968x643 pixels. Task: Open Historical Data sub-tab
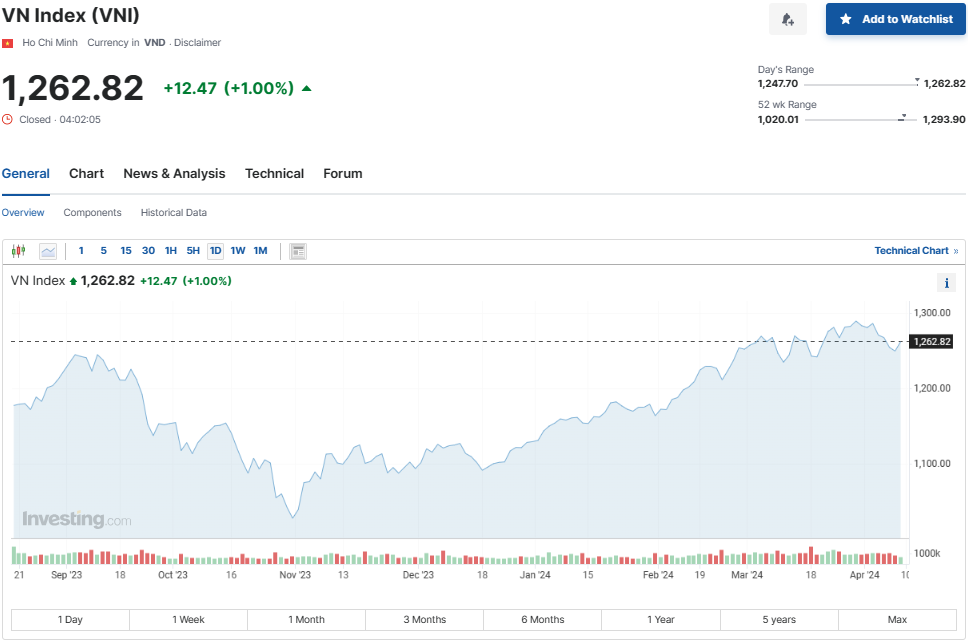174,213
